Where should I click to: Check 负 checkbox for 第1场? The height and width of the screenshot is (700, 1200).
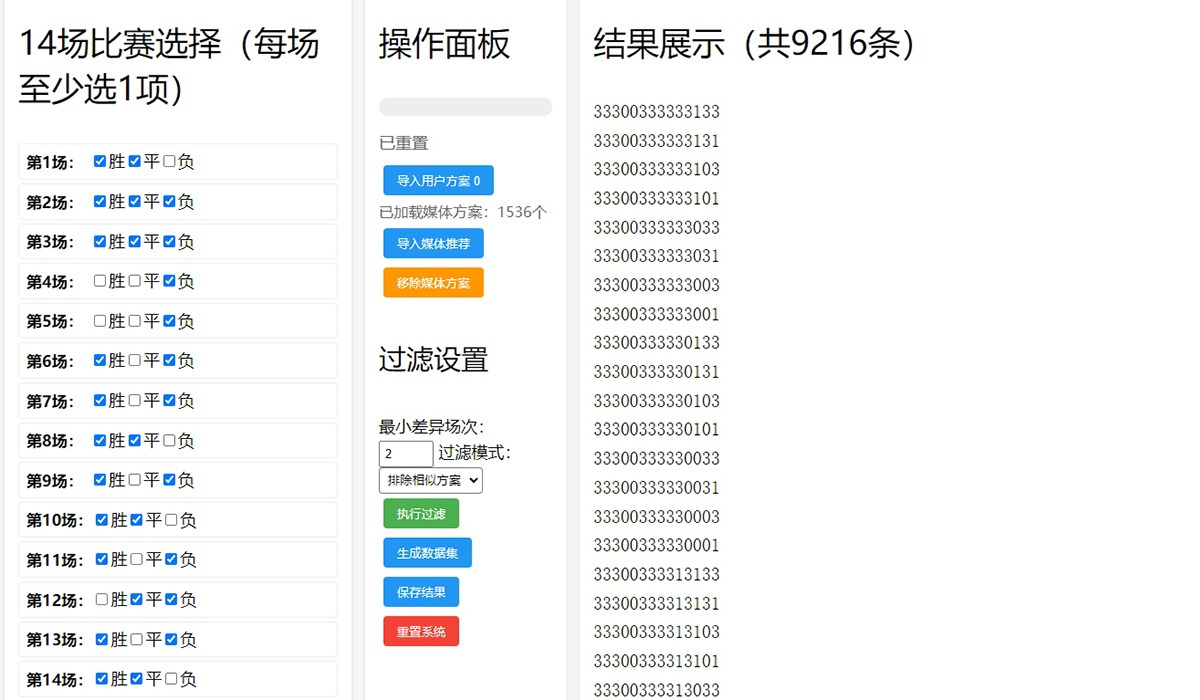[169, 161]
